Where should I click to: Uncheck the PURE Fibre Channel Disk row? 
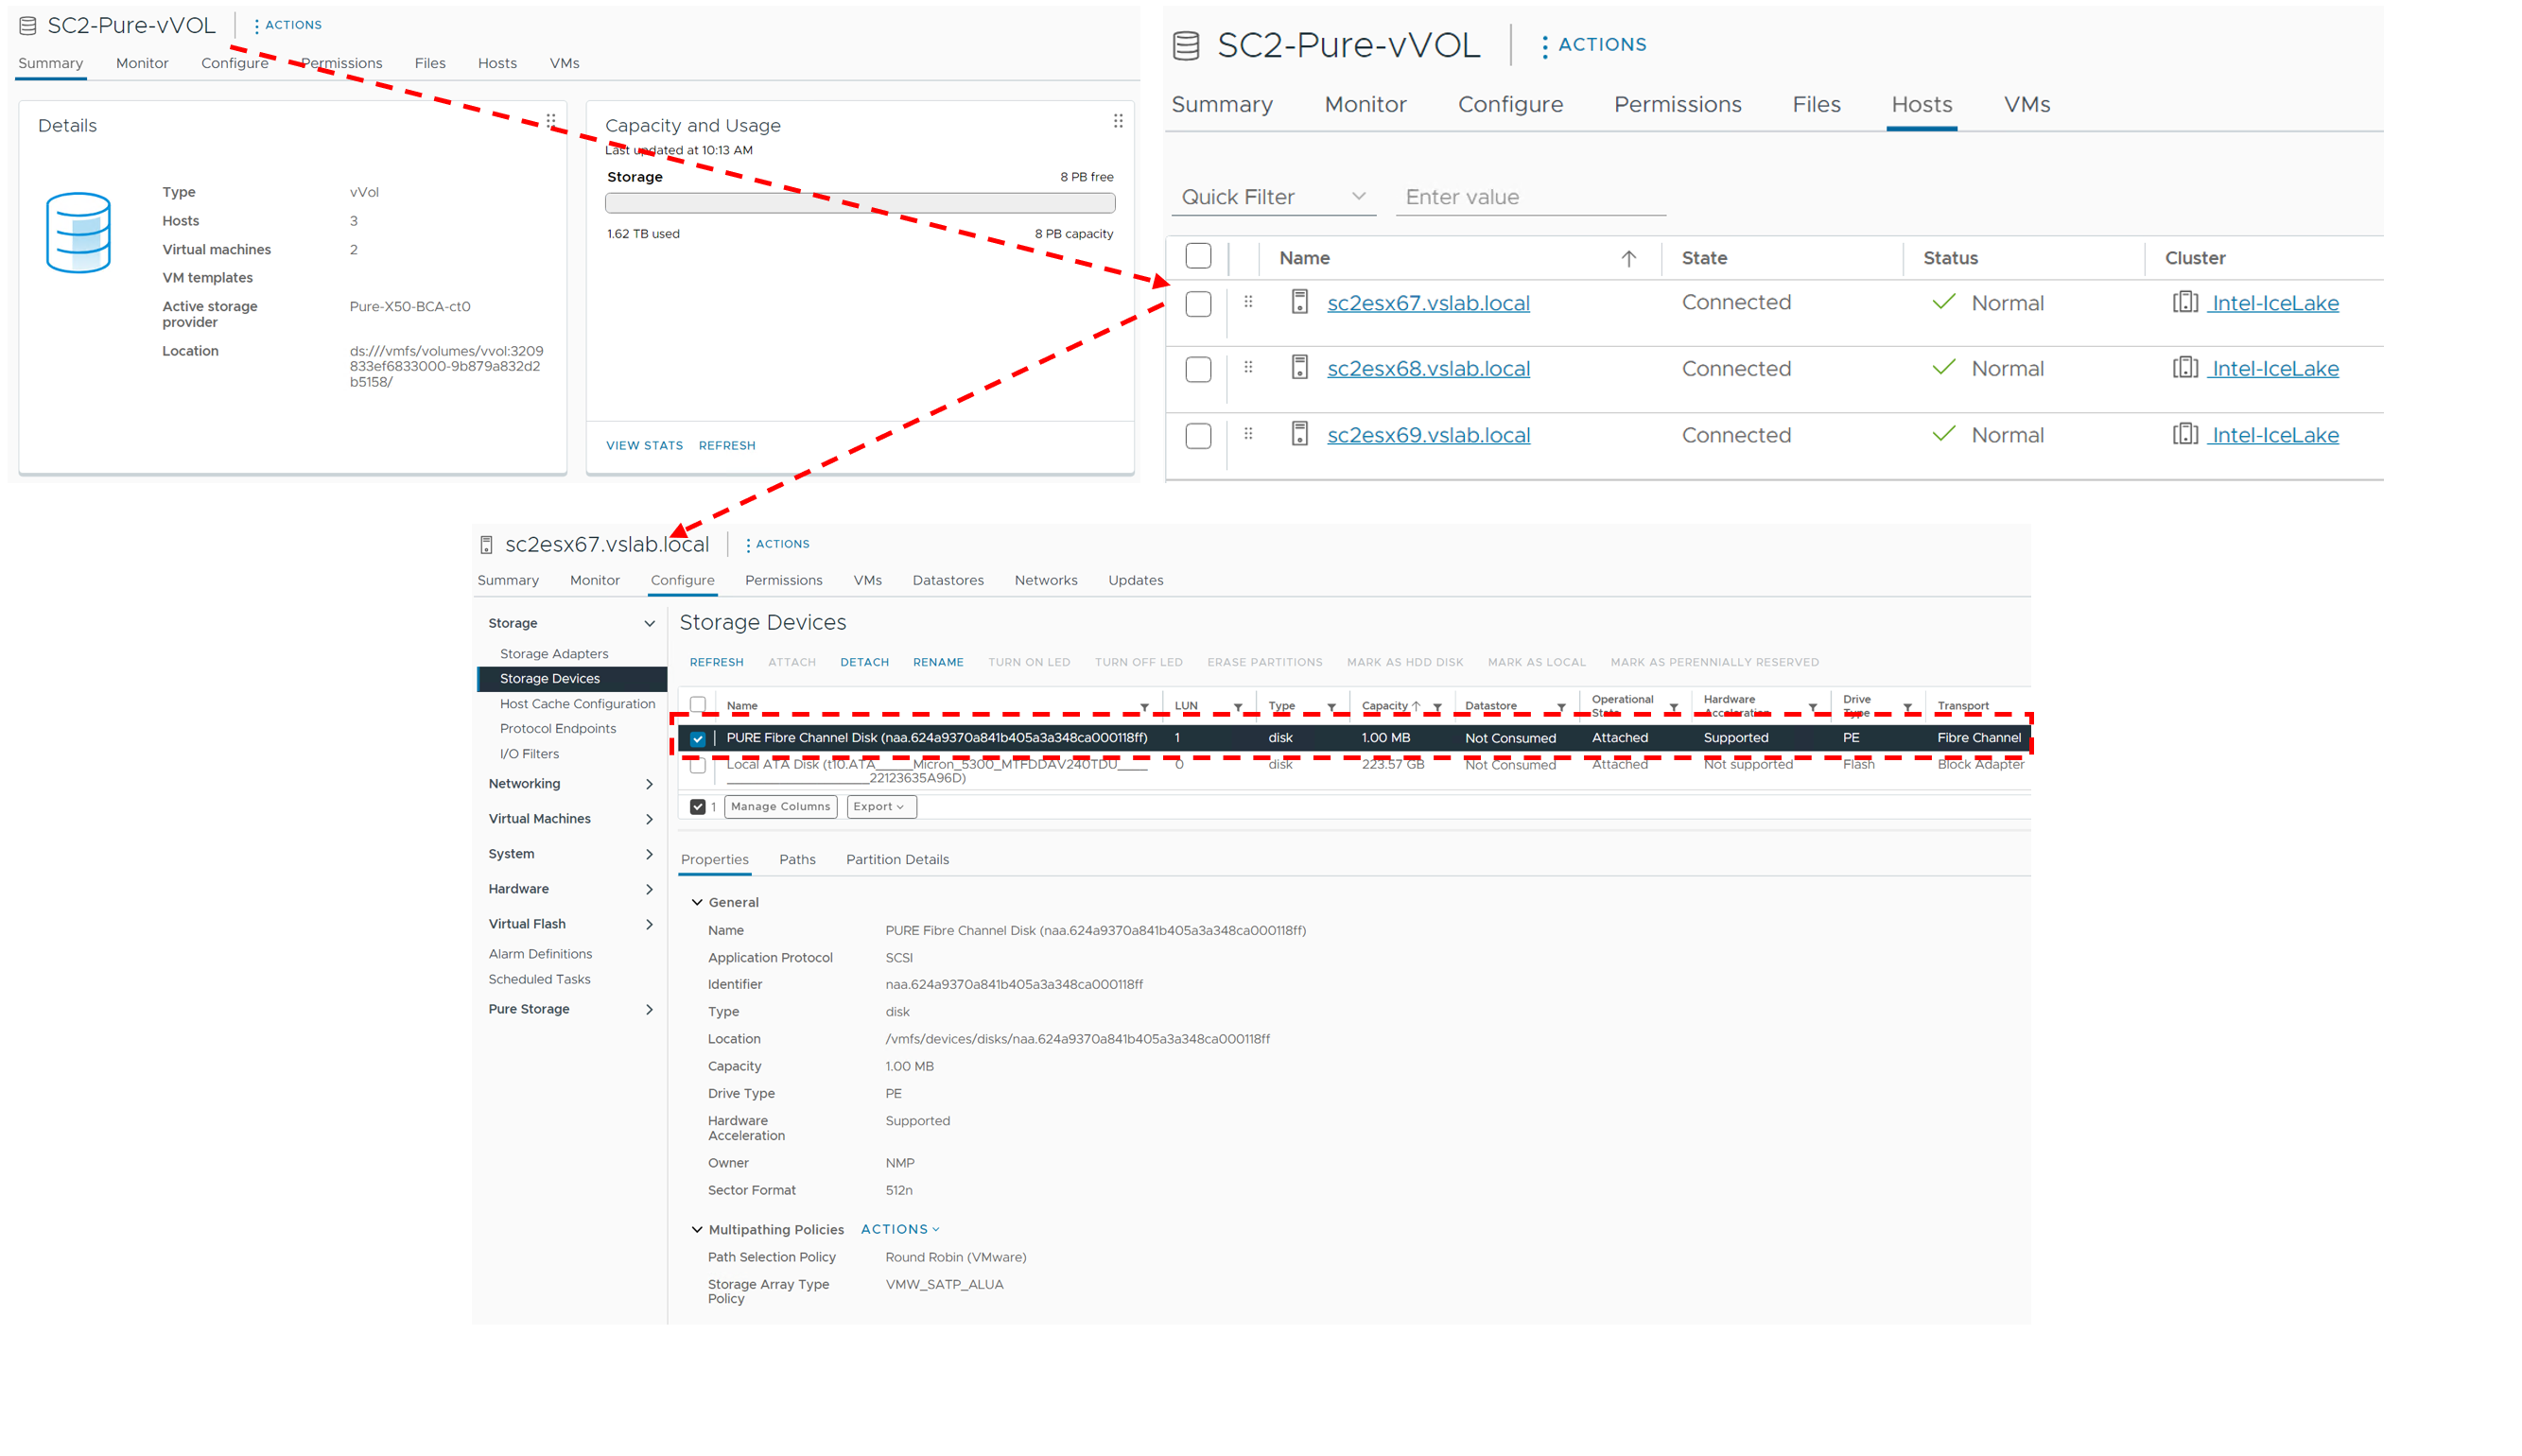(x=698, y=739)
